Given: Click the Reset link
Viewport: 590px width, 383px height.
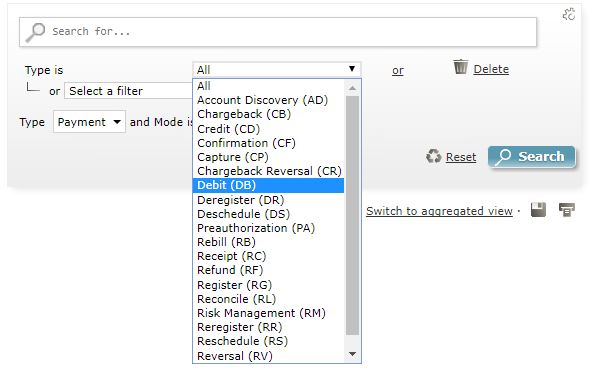Looking at the screenshot, I should [461, 157].
